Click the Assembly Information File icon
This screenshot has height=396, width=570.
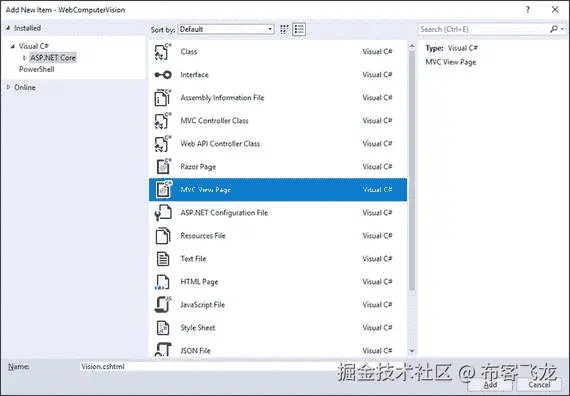[163, 97]
